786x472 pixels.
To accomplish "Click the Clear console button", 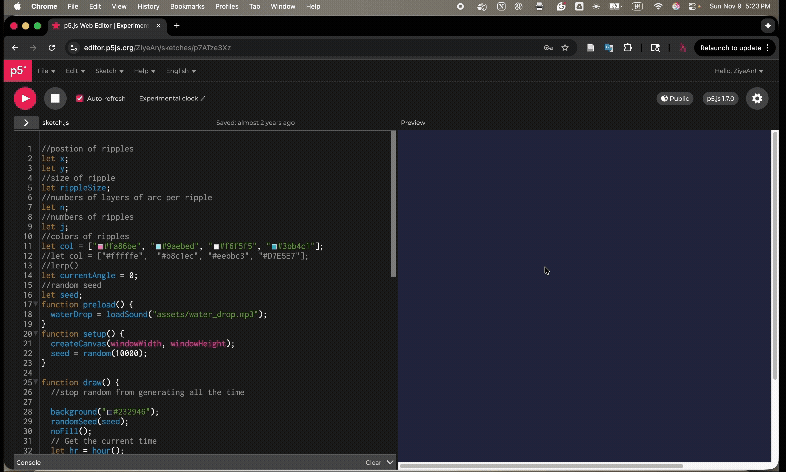I will 372,462.
